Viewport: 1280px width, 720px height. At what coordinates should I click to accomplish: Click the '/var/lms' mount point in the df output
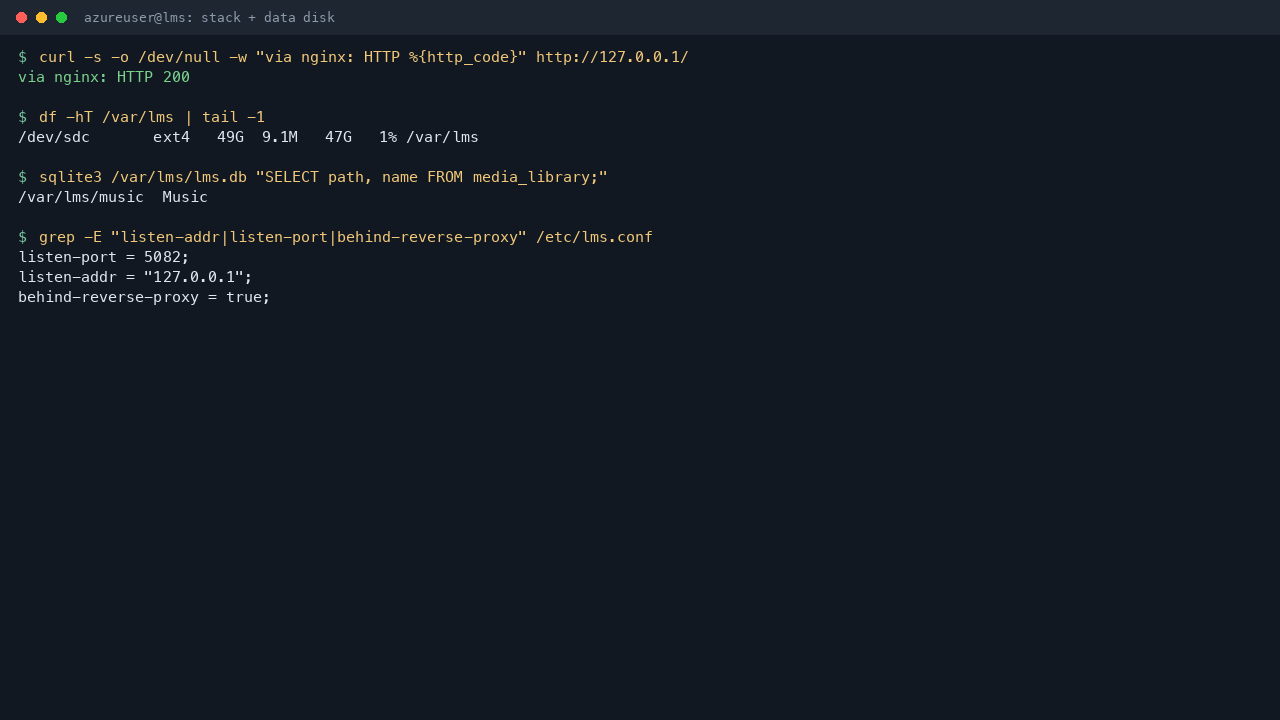[442, 137]
